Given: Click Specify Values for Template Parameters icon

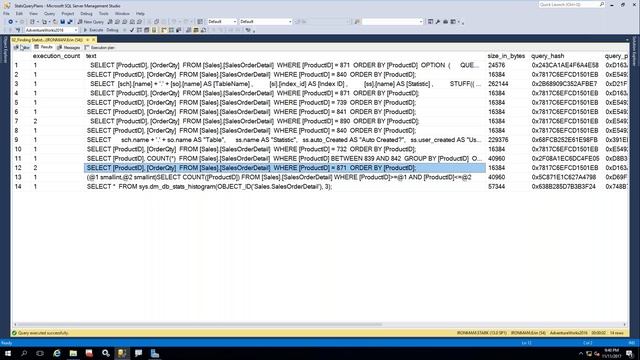Looking at the screenshot, I should coord(248,30).
